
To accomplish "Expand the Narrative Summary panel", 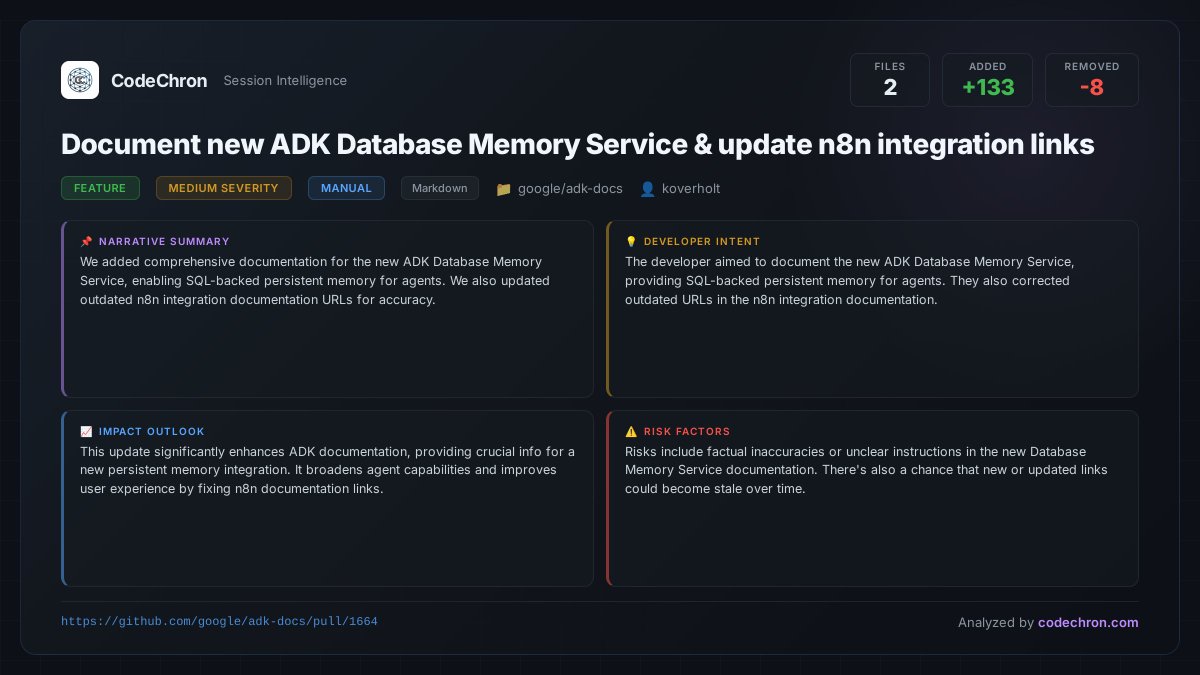I will coord(327,309).
